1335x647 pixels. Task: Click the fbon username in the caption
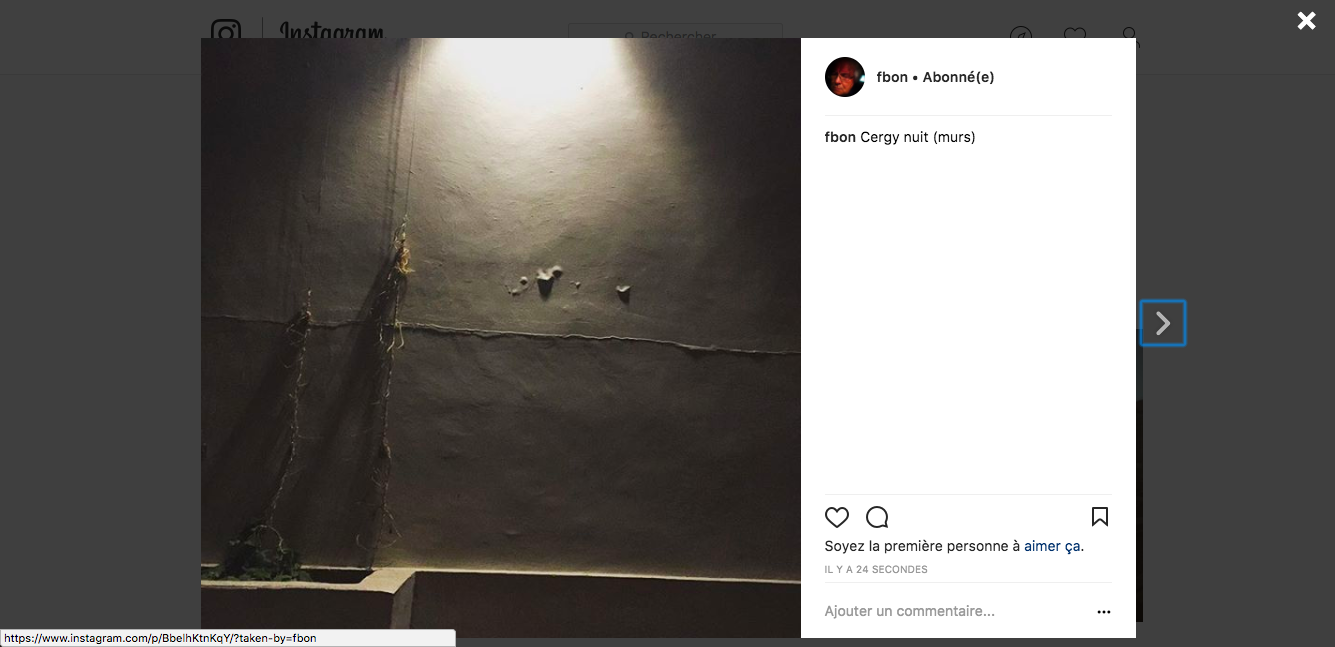pyautogui.click(x=840, y=137)
